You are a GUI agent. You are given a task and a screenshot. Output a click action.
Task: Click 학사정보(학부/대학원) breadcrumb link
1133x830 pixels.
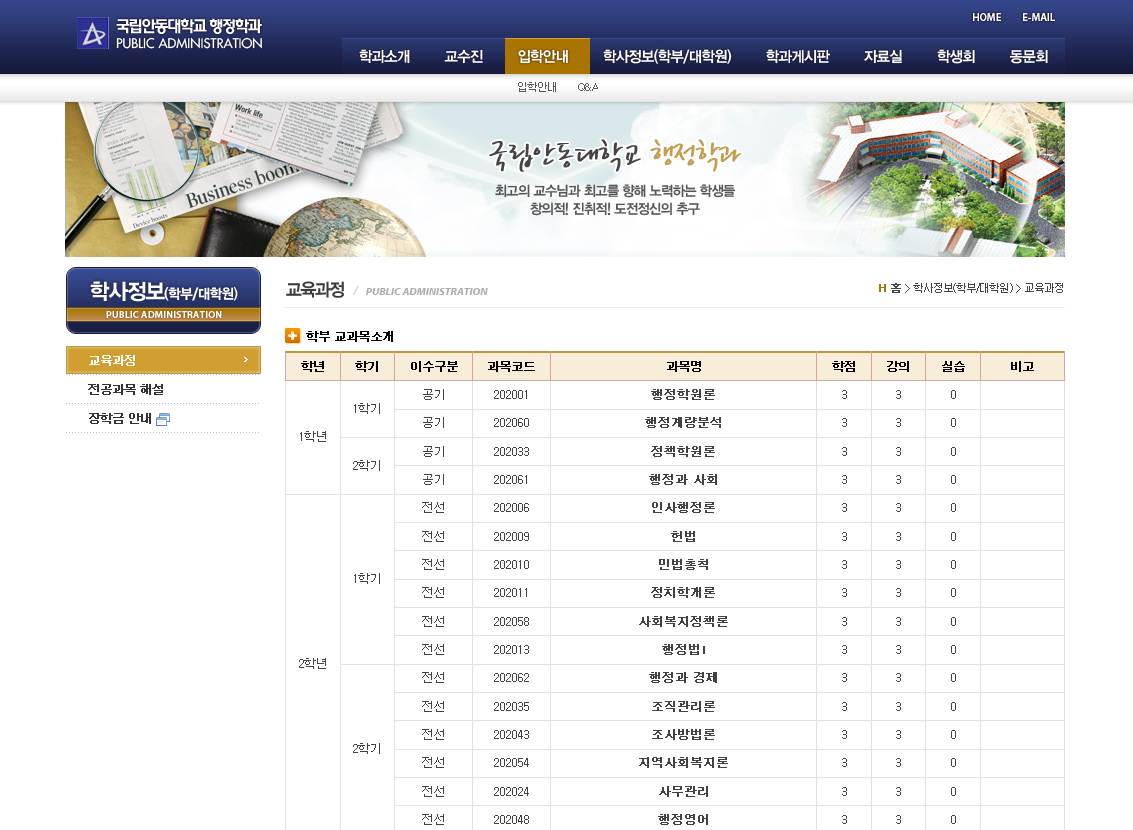(962, 288)
